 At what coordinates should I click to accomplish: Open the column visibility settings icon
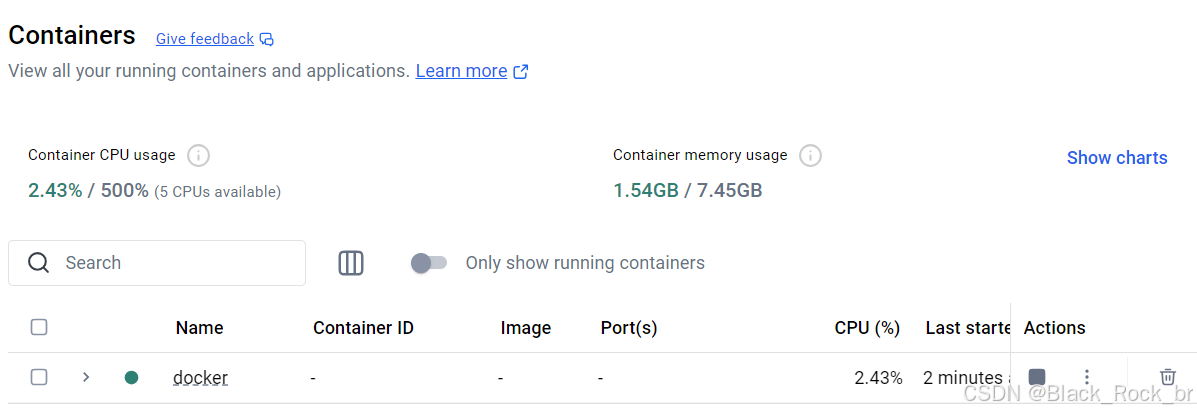click(x=351, y=263)
